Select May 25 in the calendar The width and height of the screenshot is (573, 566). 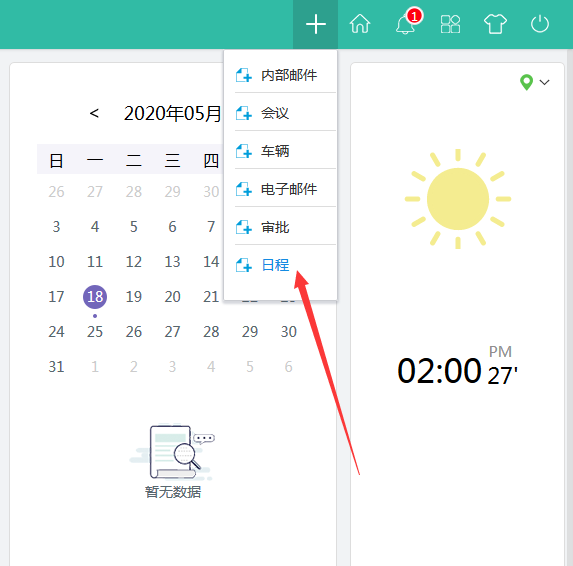pos(95,332)
